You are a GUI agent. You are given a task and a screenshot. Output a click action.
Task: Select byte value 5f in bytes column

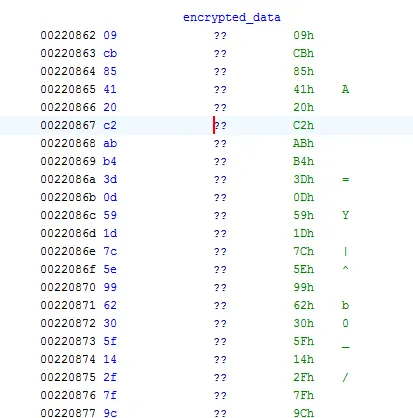110,341
